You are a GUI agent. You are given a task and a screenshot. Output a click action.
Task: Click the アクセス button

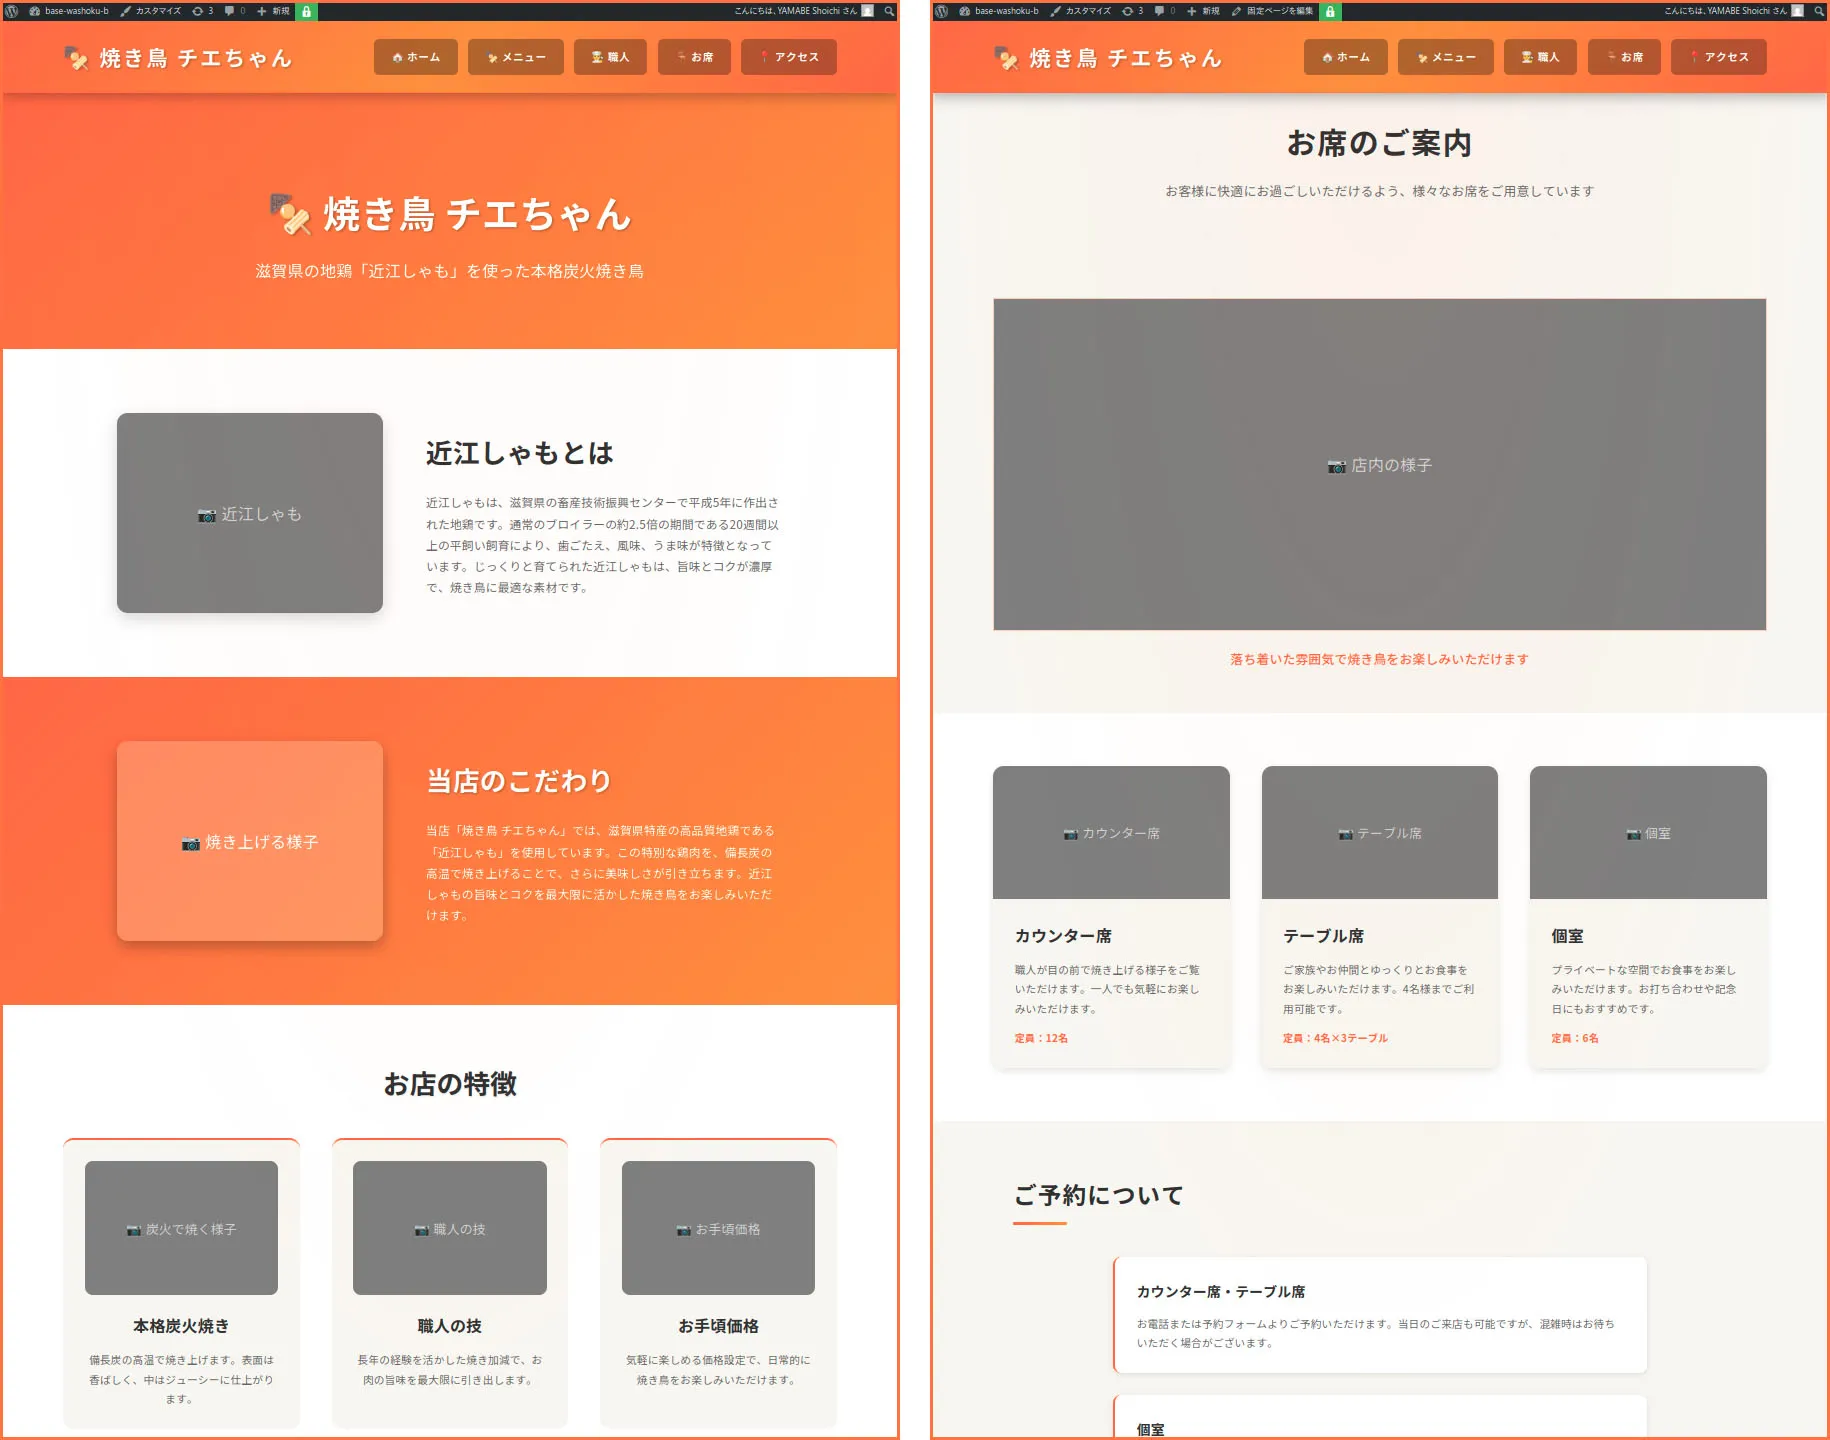click(789, 57)
